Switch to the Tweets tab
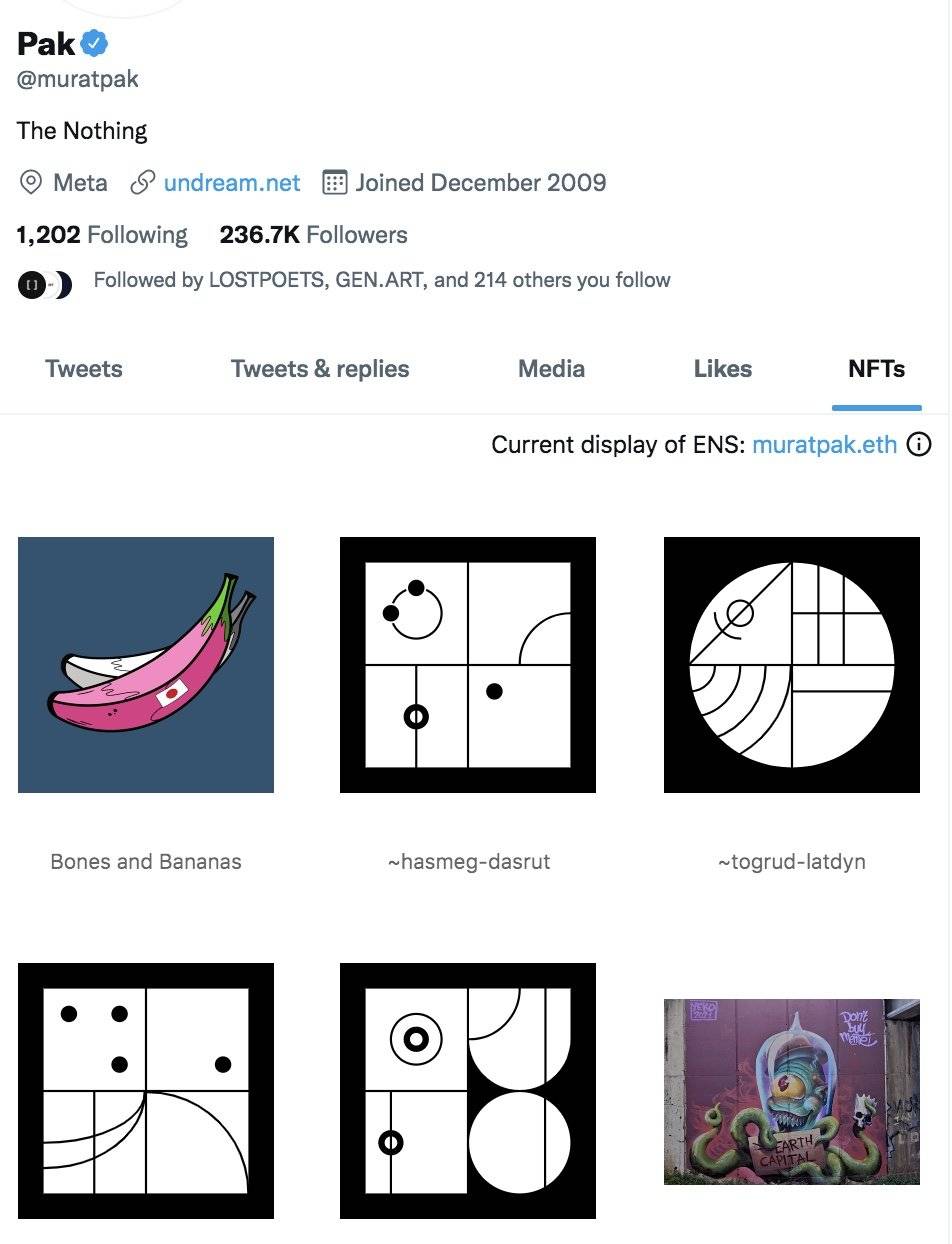 click(84, 369)
